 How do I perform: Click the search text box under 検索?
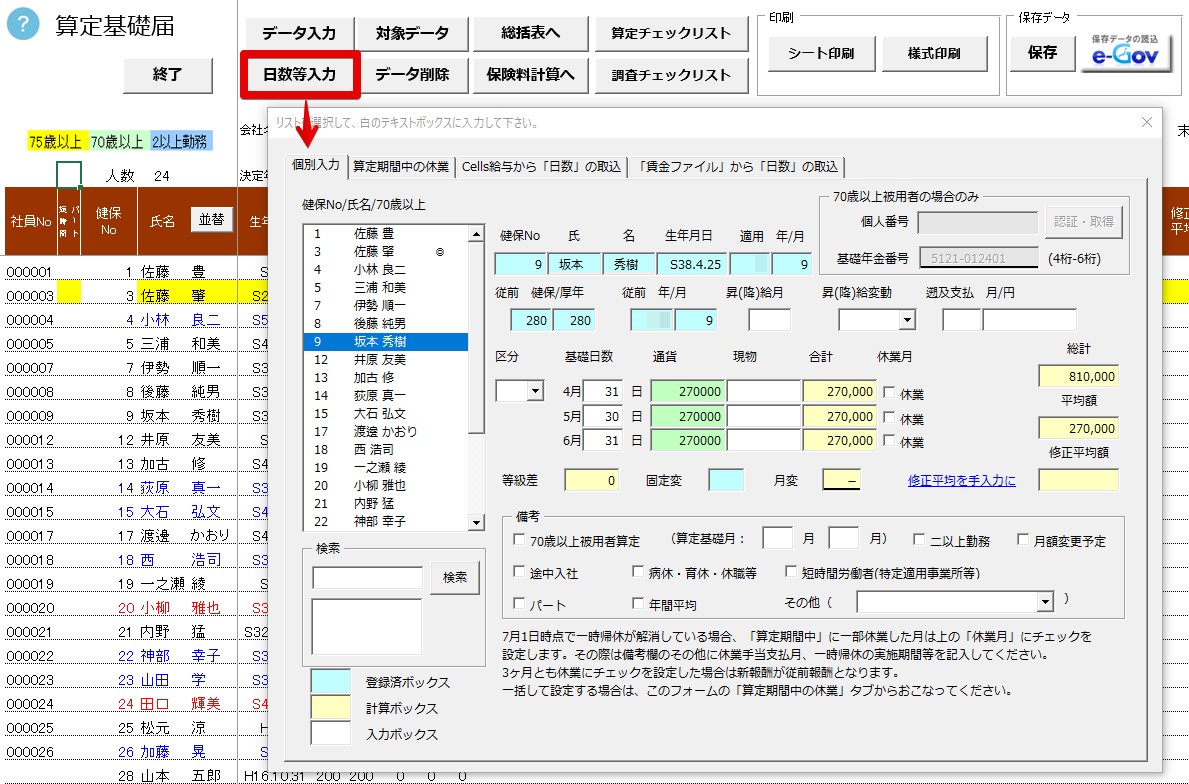pyautogui.click(x=368, y=577)
